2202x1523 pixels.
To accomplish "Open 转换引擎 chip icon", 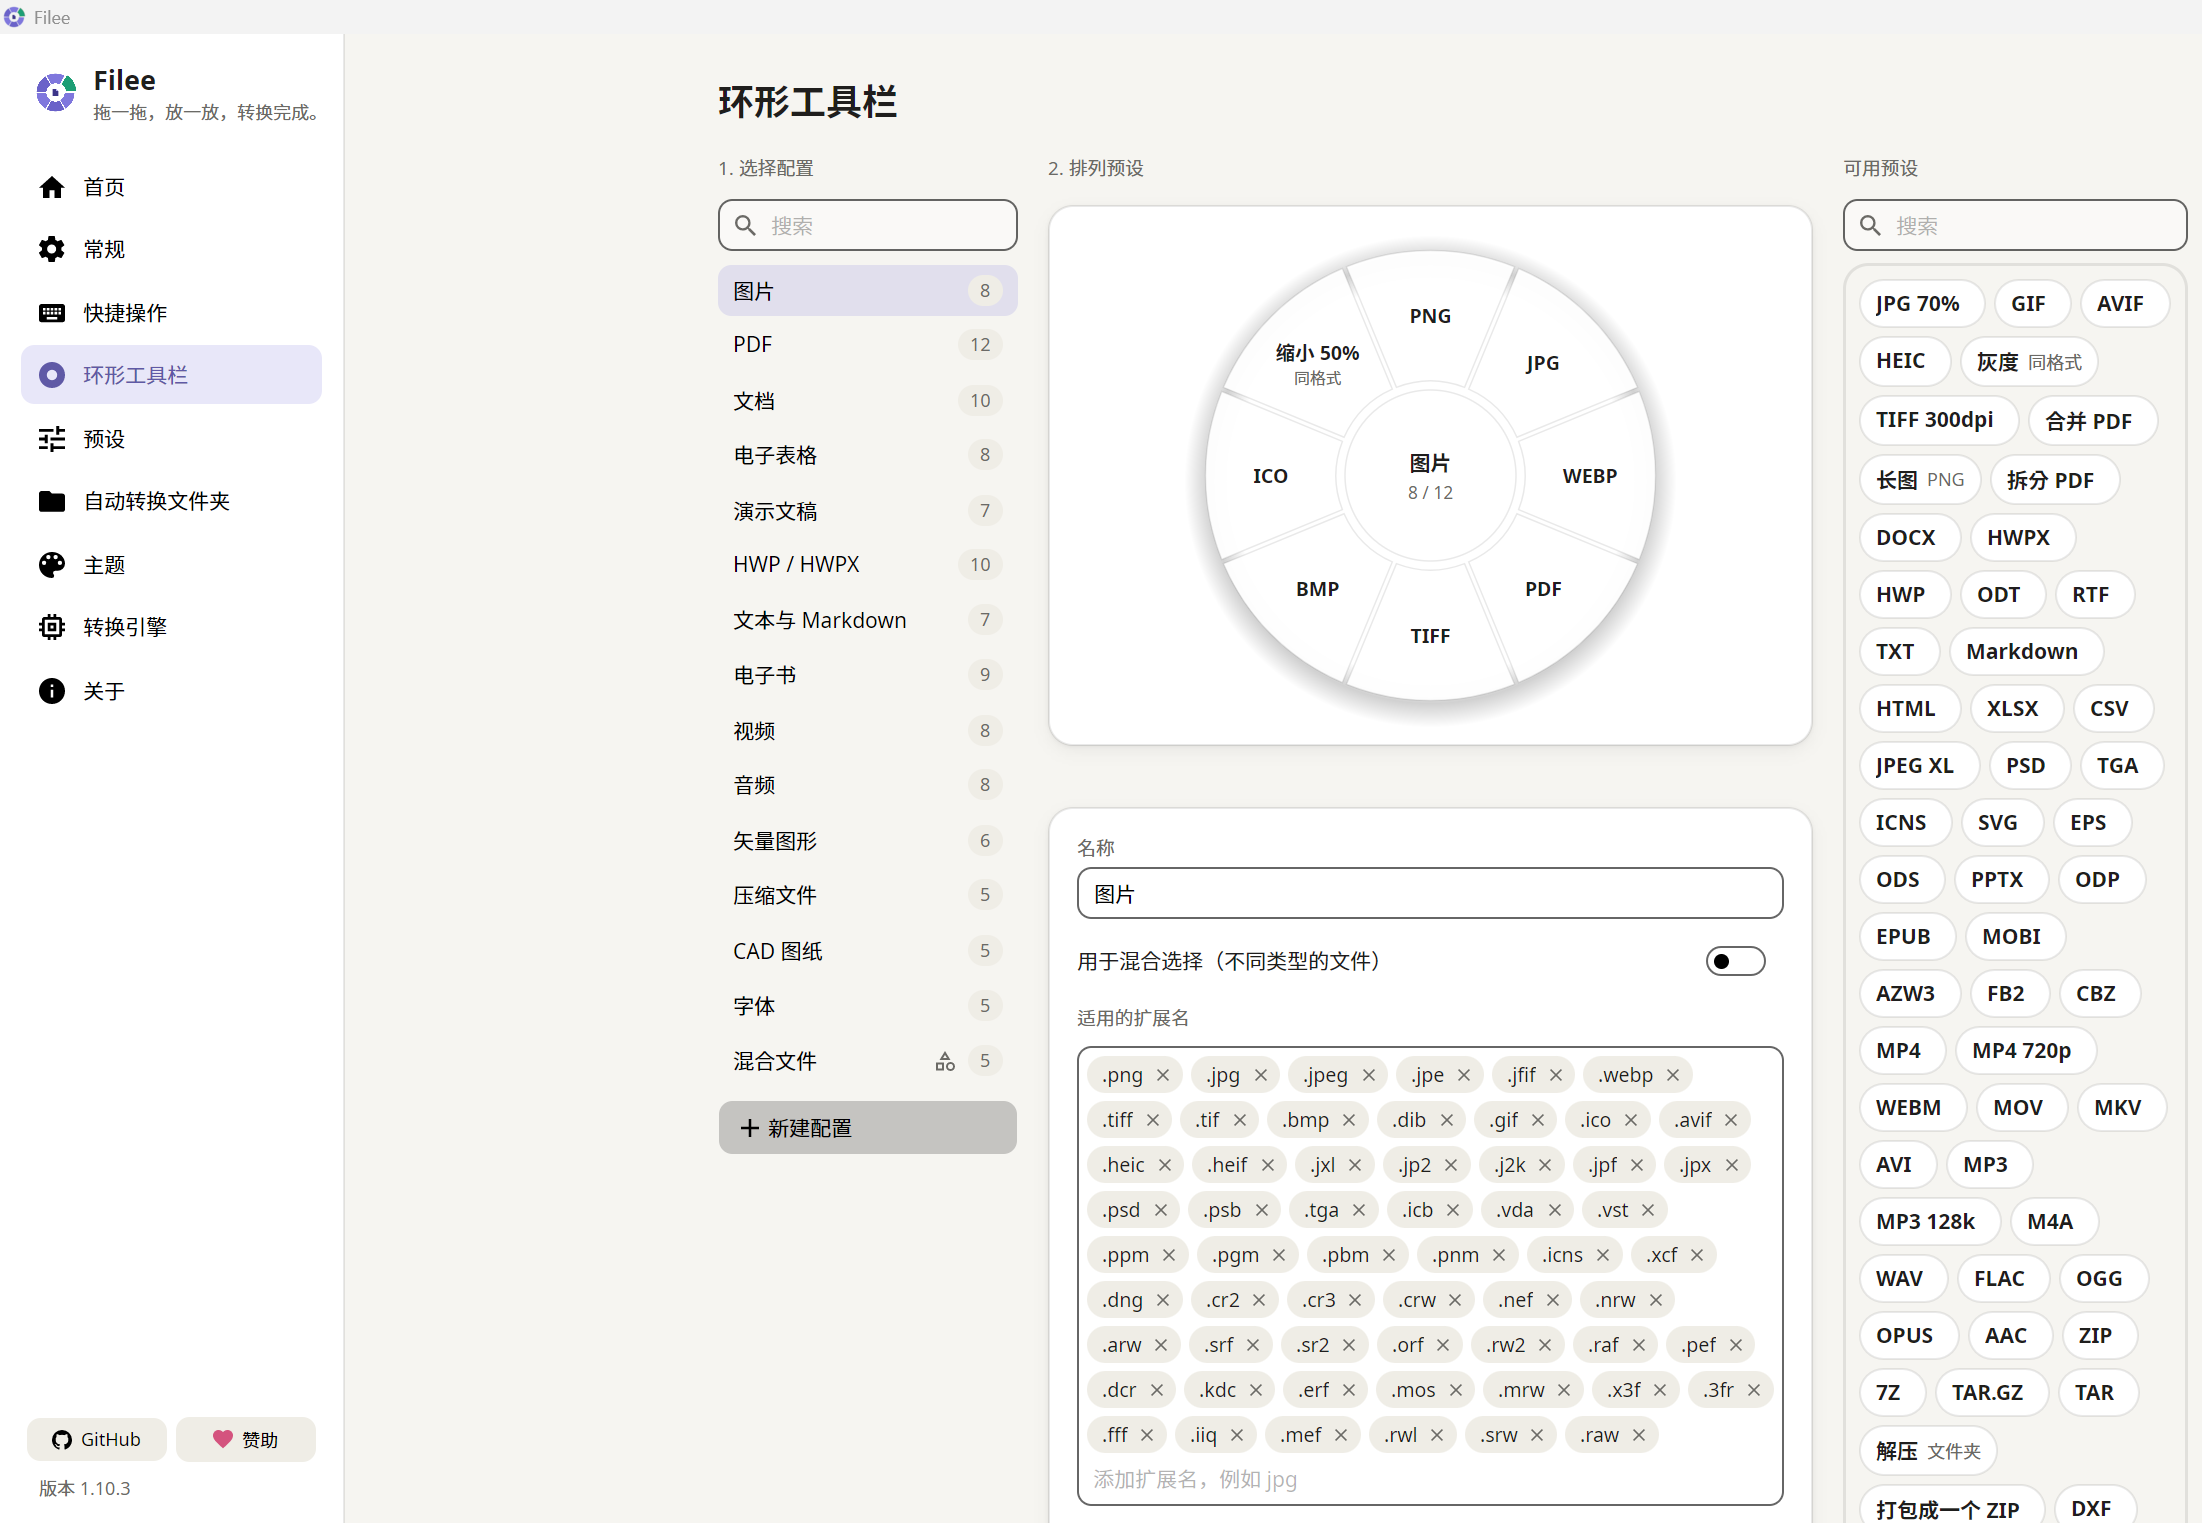I will pyautogui.click(x=52, y=627).
